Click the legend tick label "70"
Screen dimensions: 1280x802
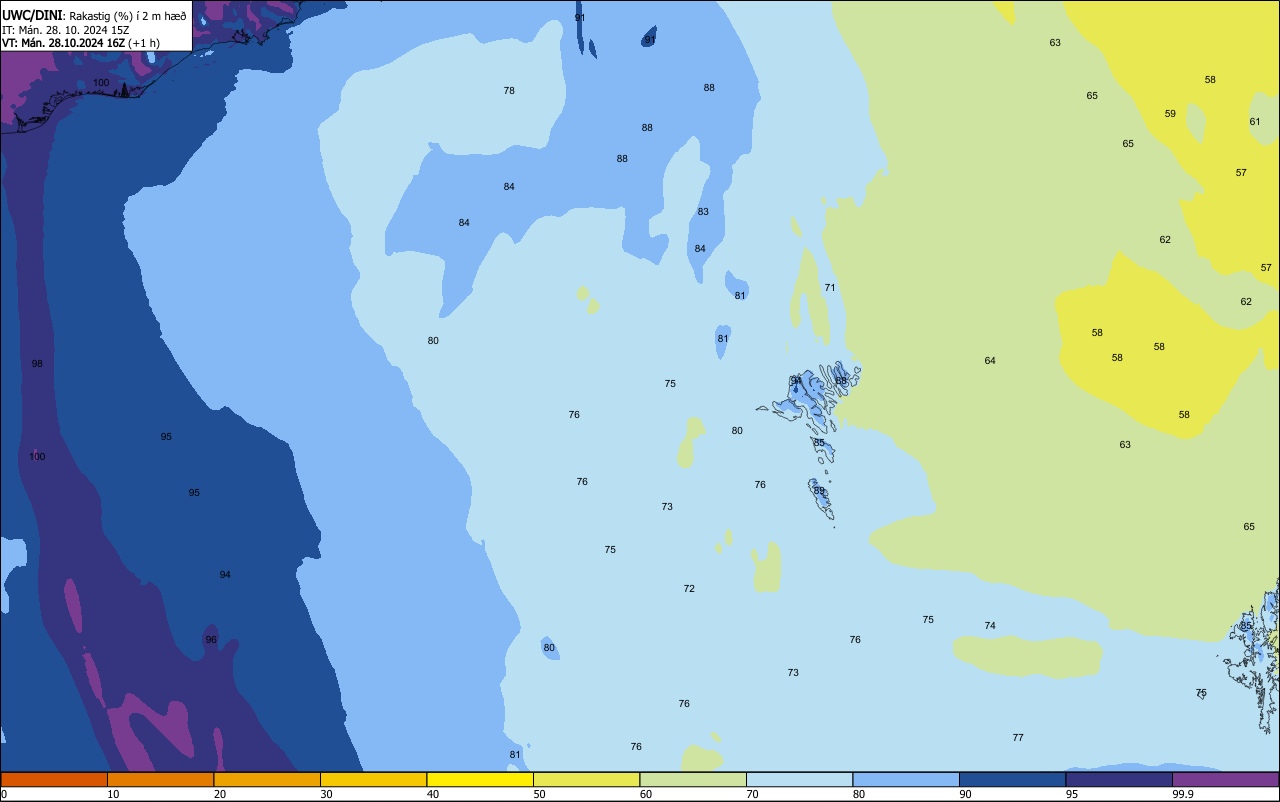click(752, 794)
